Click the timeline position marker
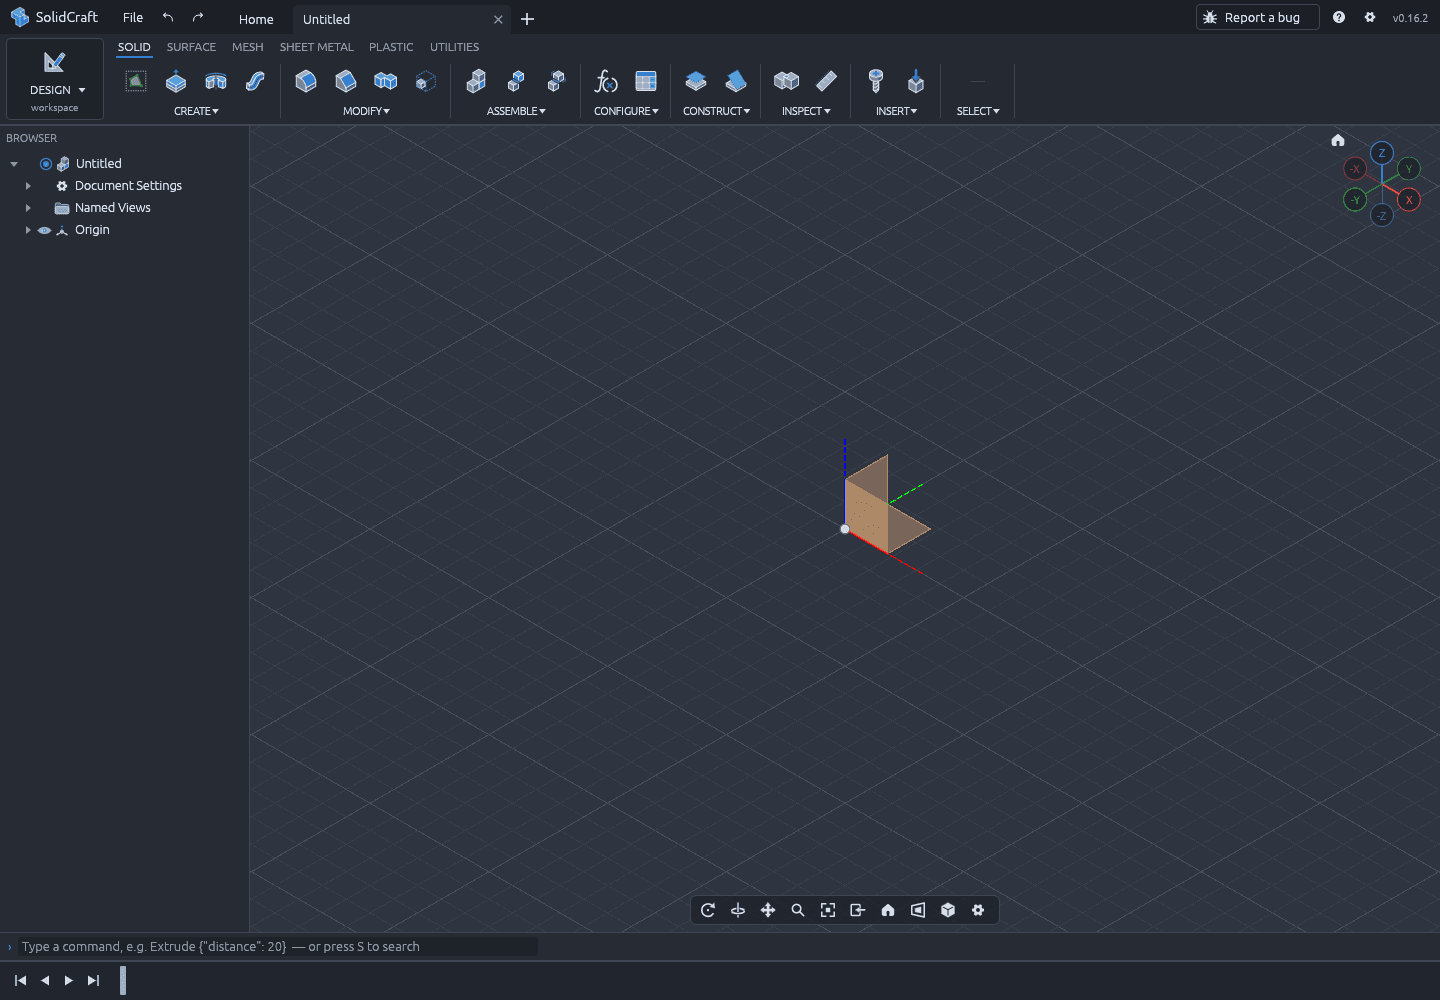1440x1000 pixels. click(x=123, y=980)
